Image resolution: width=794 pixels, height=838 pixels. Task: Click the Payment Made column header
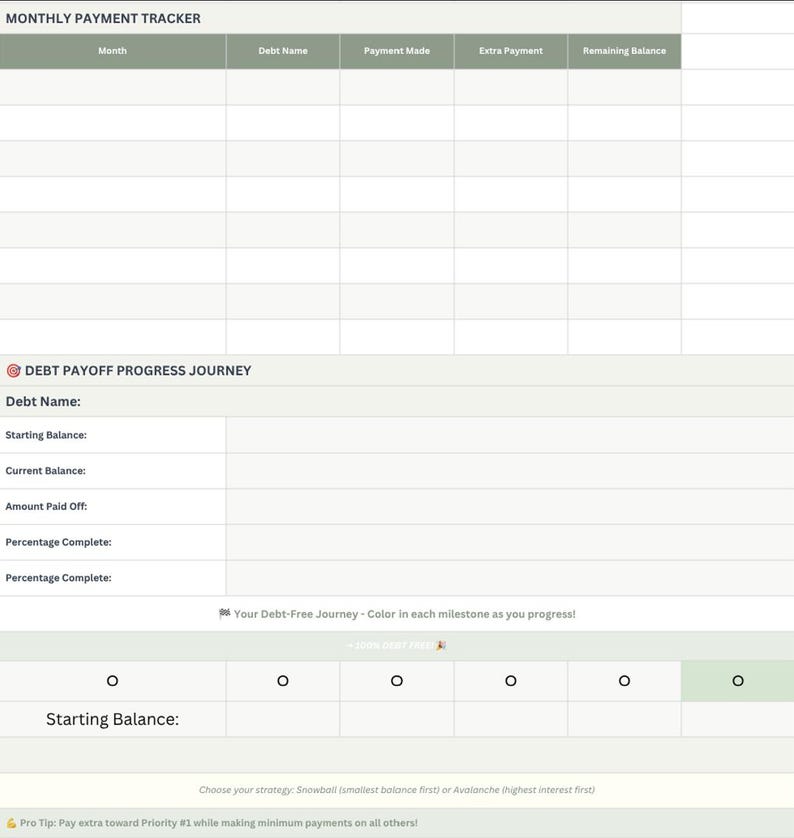(x=397, y=51)
